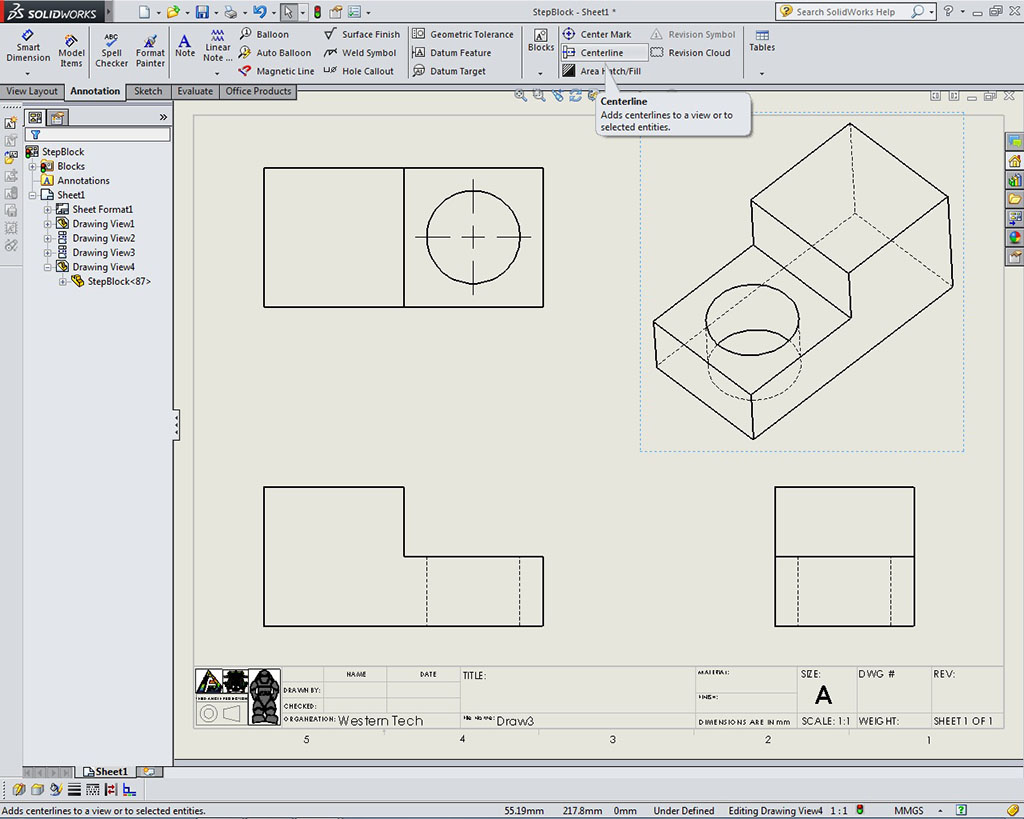Pick the Hole Callout tool
Image resolution: width=1024 pixels, height=819 pixels.
[x=367, y=71]
